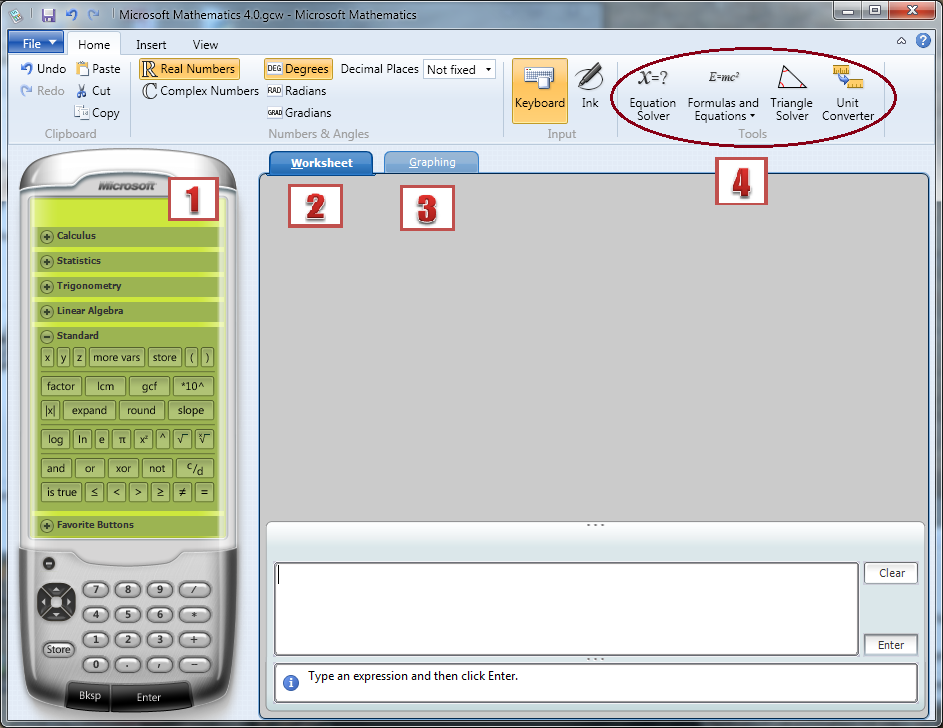943x728 pixels.
Task: Click the Clear button
Action: (x=891, y=573)
